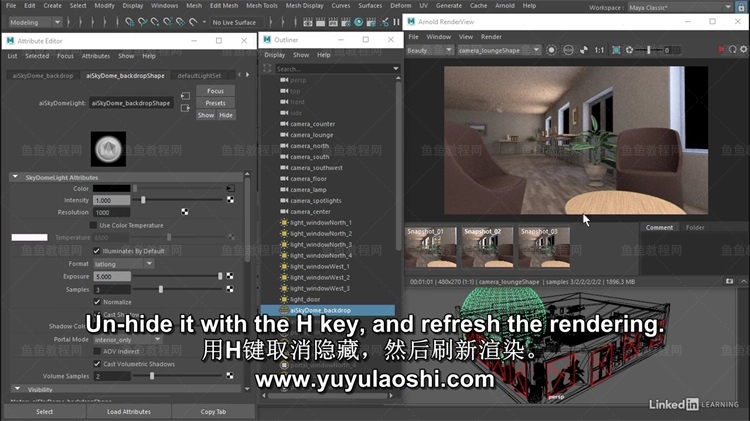
Task: Open the Arnold menu in main menu bar
Action: click(x=505, y=6)
